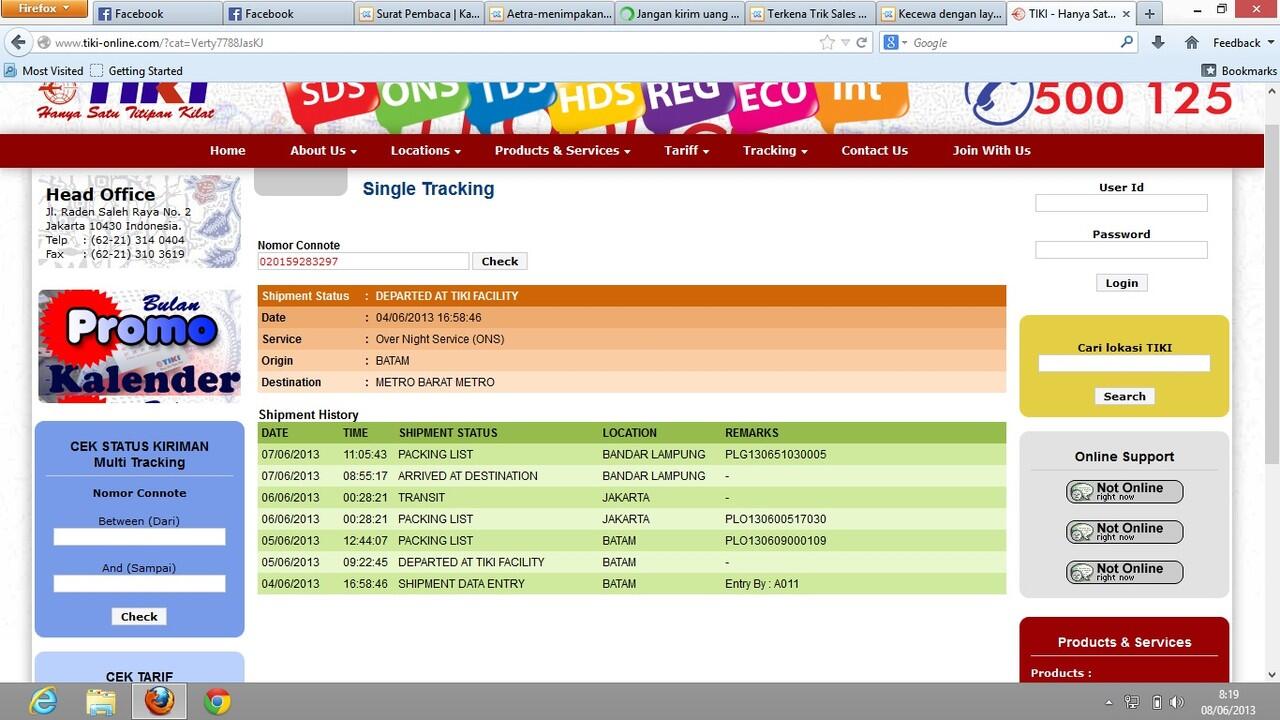Click the browser address bar URL
The image size is (1280, 720).
159,43
